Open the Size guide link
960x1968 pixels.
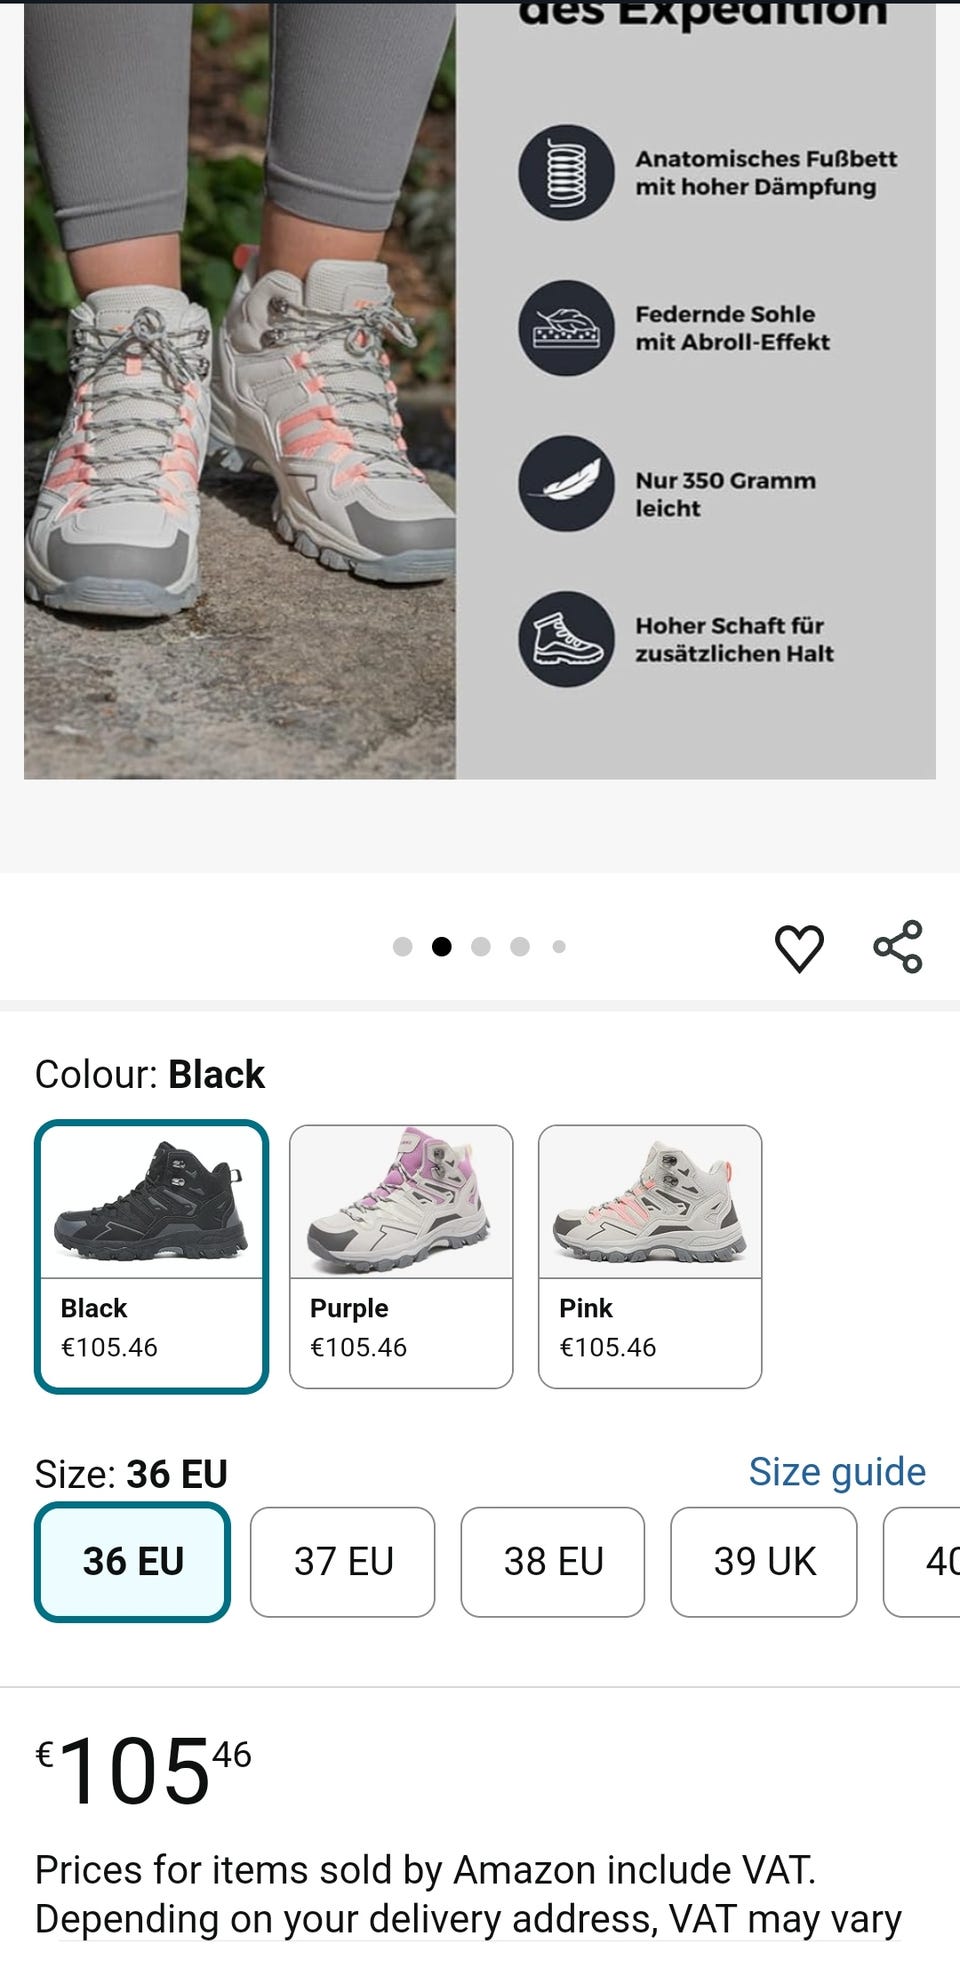pyautogui.click(x=837, y=1472)
